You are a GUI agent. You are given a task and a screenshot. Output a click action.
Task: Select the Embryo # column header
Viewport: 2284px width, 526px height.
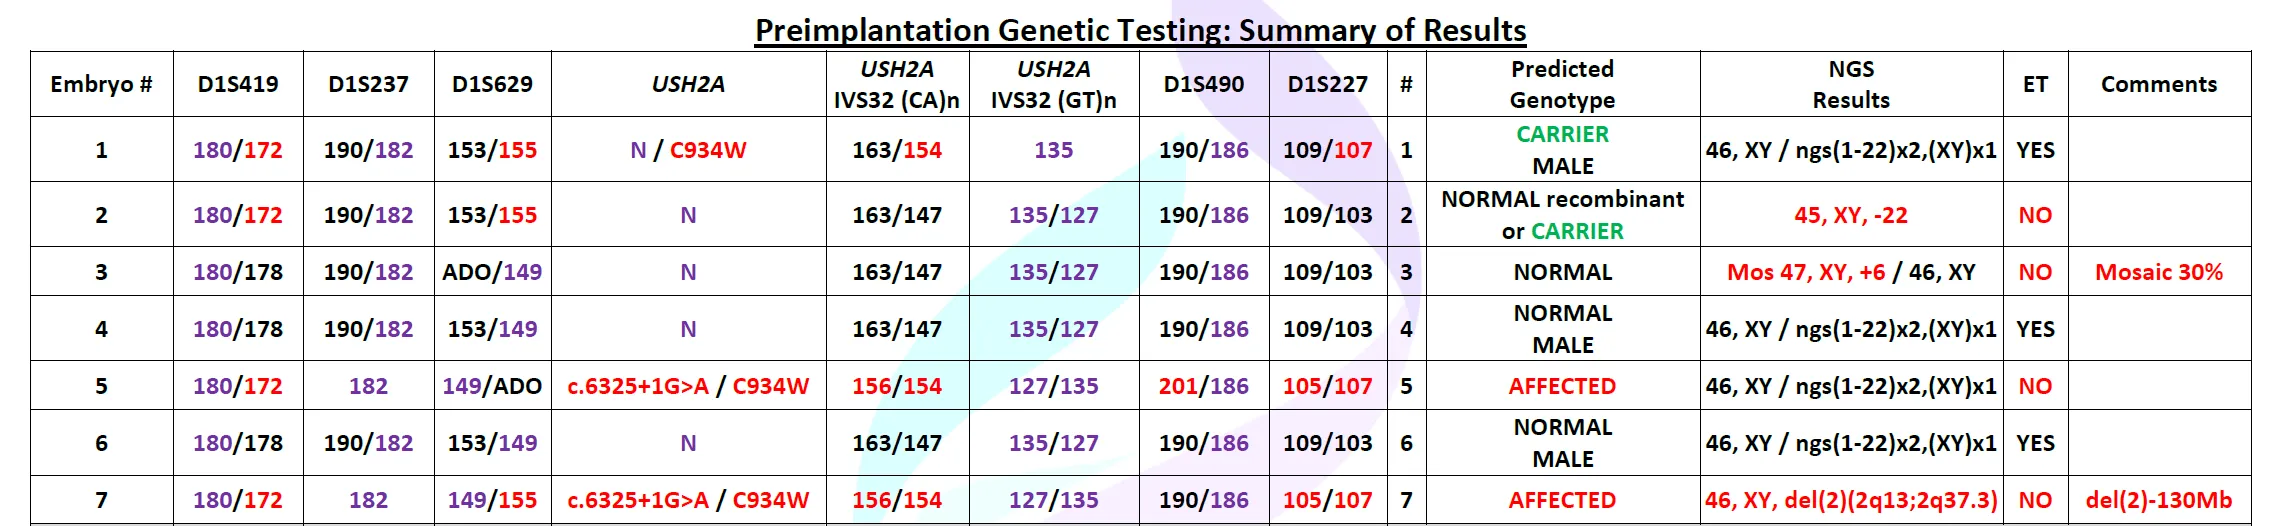(101, 84)
